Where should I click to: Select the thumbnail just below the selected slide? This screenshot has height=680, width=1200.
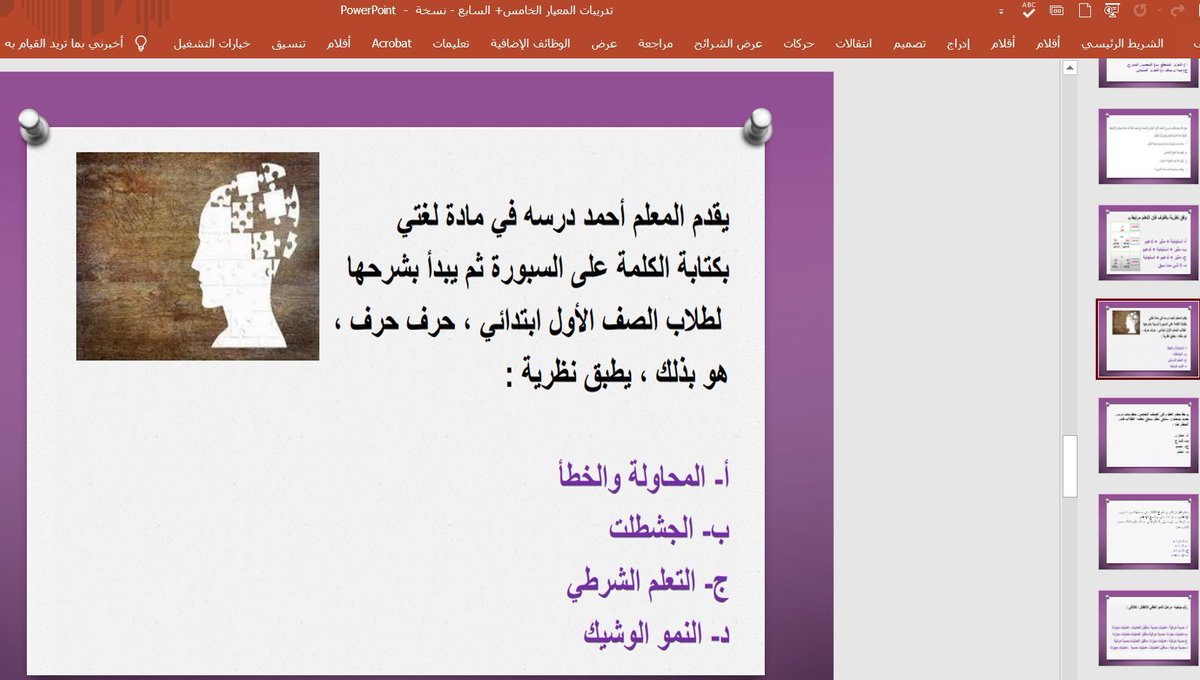coord(1148,435)
